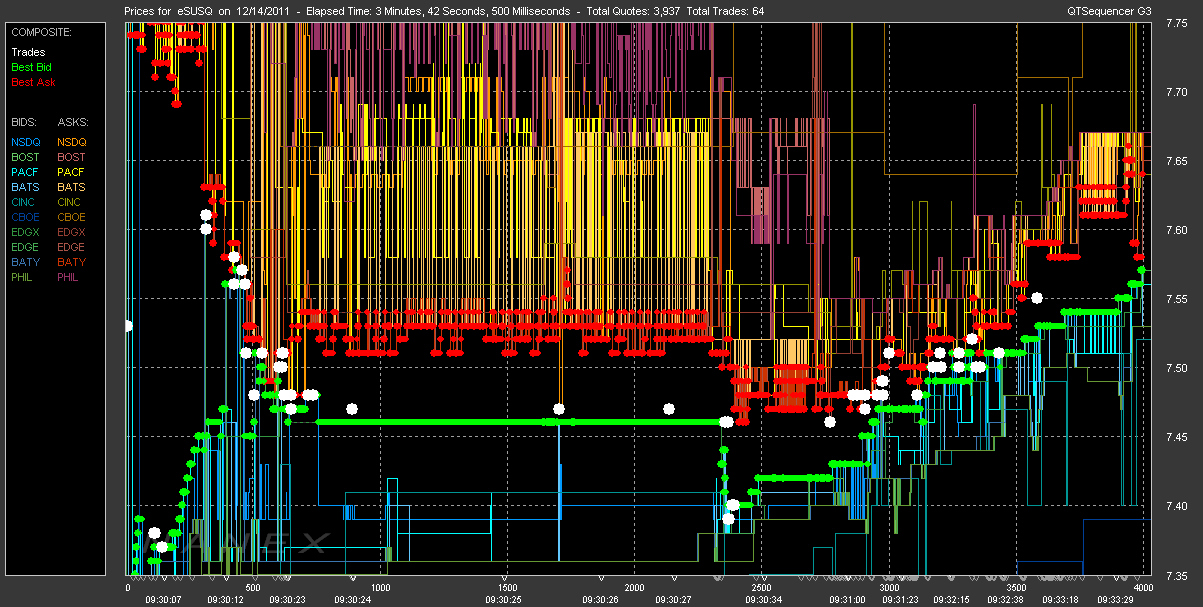Click BATS in the BIDS column

pyautogui.click(x=25, y=187)
